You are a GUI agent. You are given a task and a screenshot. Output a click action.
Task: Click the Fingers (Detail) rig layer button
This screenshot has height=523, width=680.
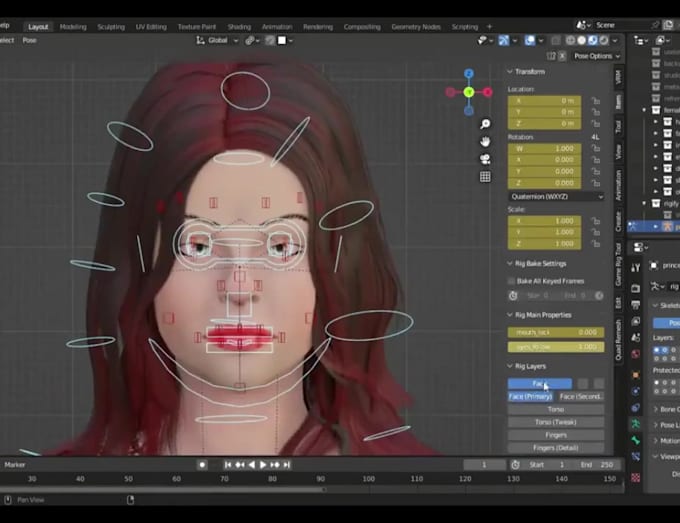(556, 447)
